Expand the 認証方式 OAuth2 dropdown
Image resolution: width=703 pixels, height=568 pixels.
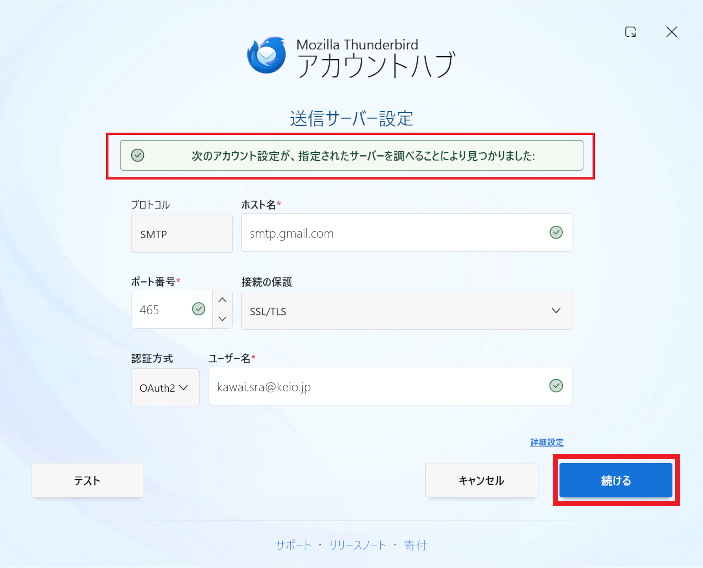pyautogui.click(x=165, y=387)
